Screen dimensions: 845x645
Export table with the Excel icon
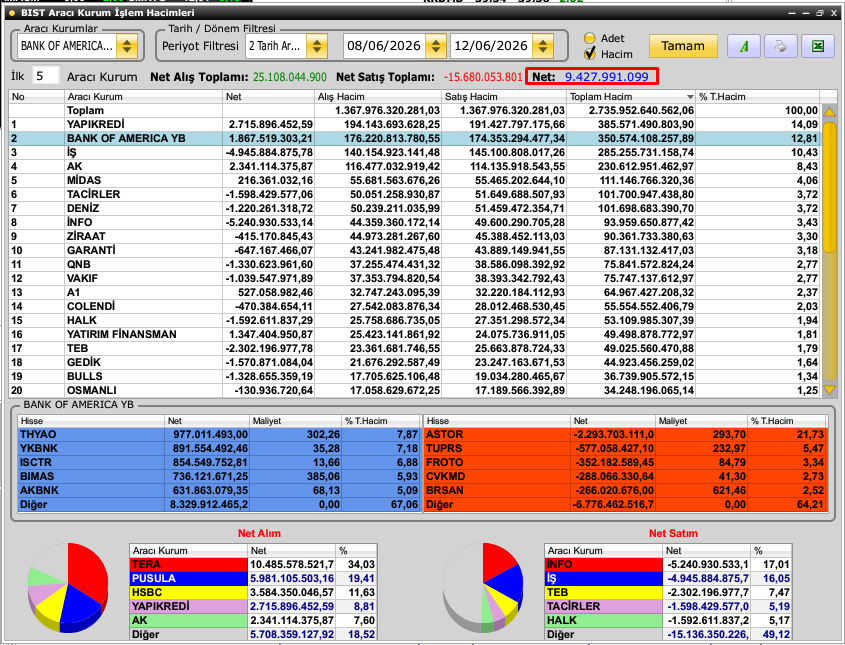pos(818,46)
